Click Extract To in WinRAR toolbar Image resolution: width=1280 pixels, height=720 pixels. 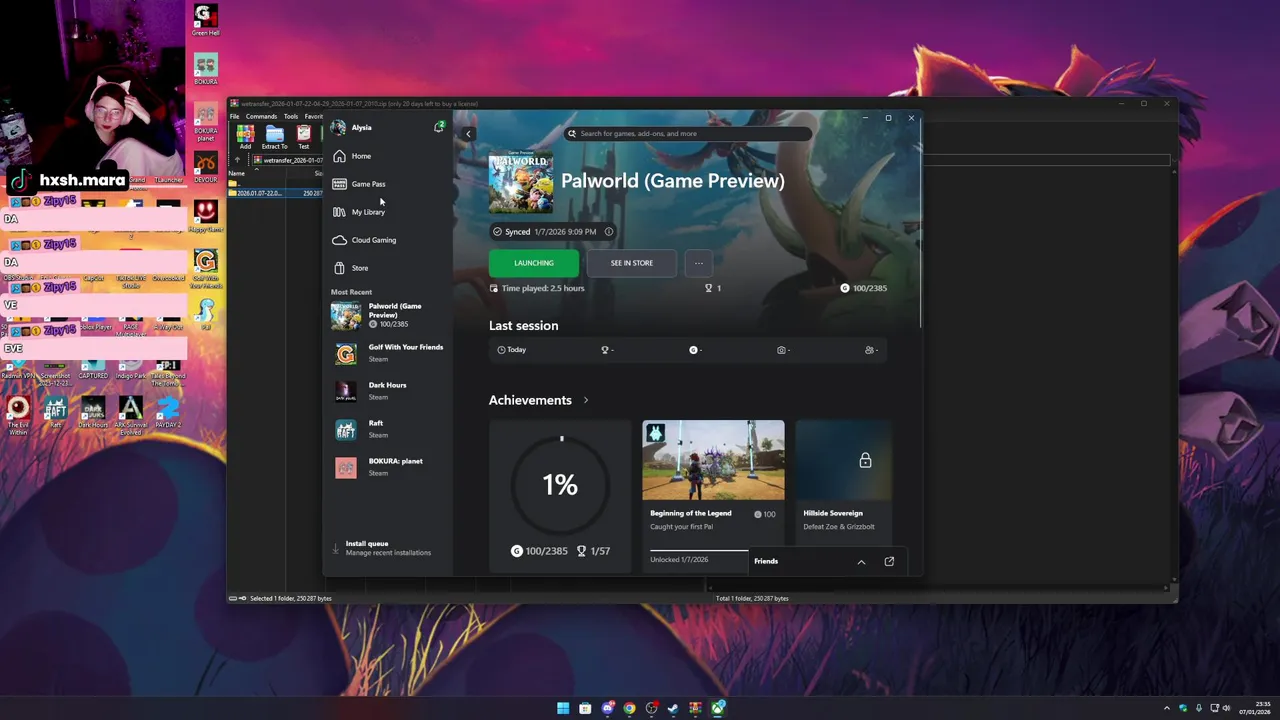(x=274, y=137)
